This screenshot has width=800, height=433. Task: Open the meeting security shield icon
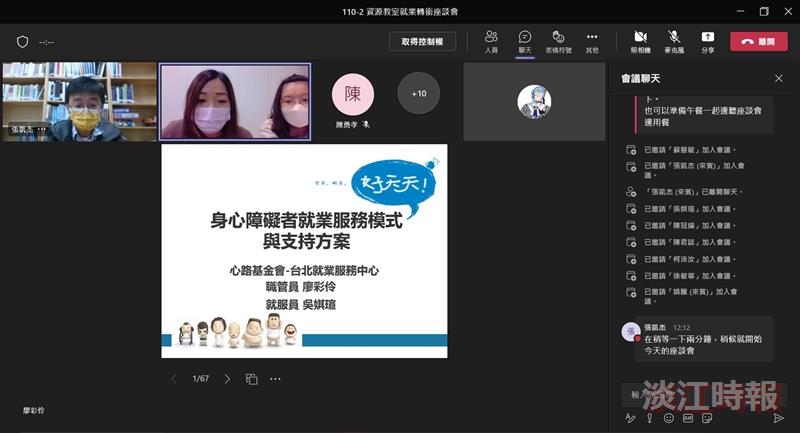pos(22,42)
